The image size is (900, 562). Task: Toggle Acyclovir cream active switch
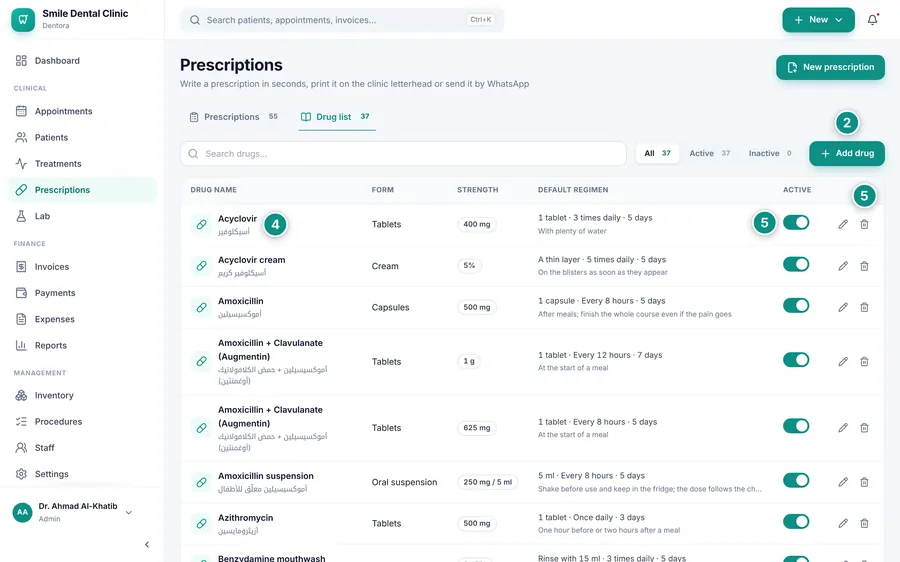[x=796, y=264]
